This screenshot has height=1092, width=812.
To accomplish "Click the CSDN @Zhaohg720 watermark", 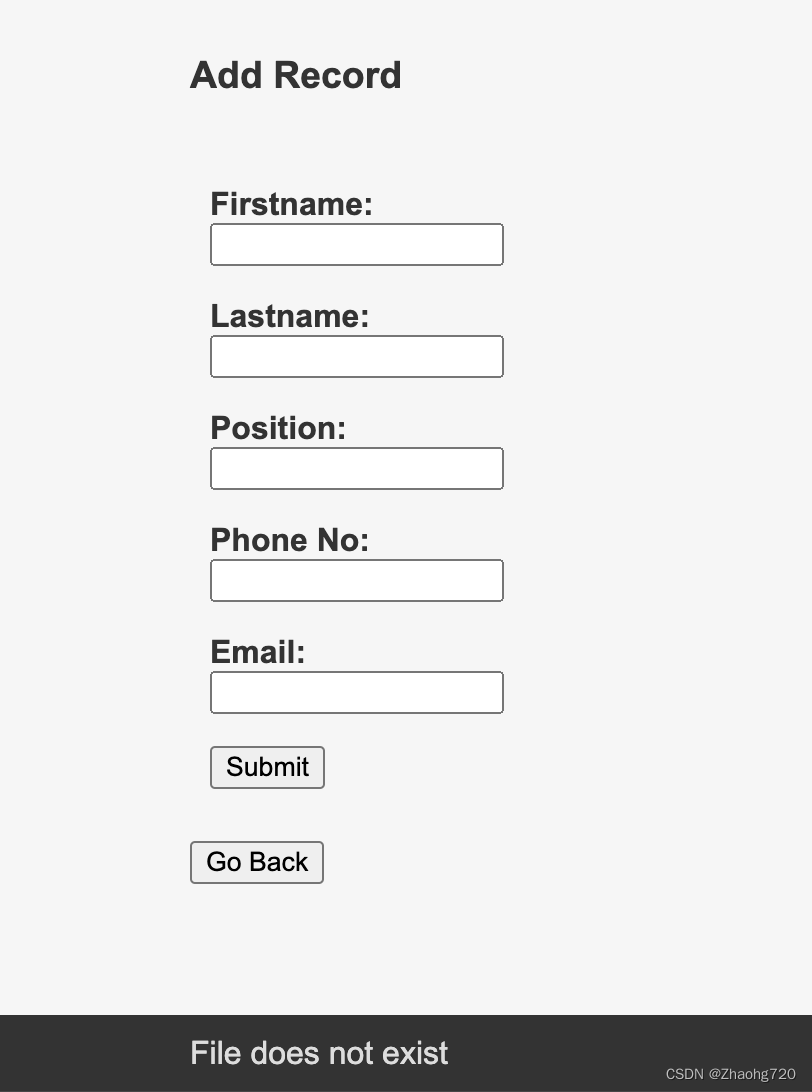I will coord(730,1074).
